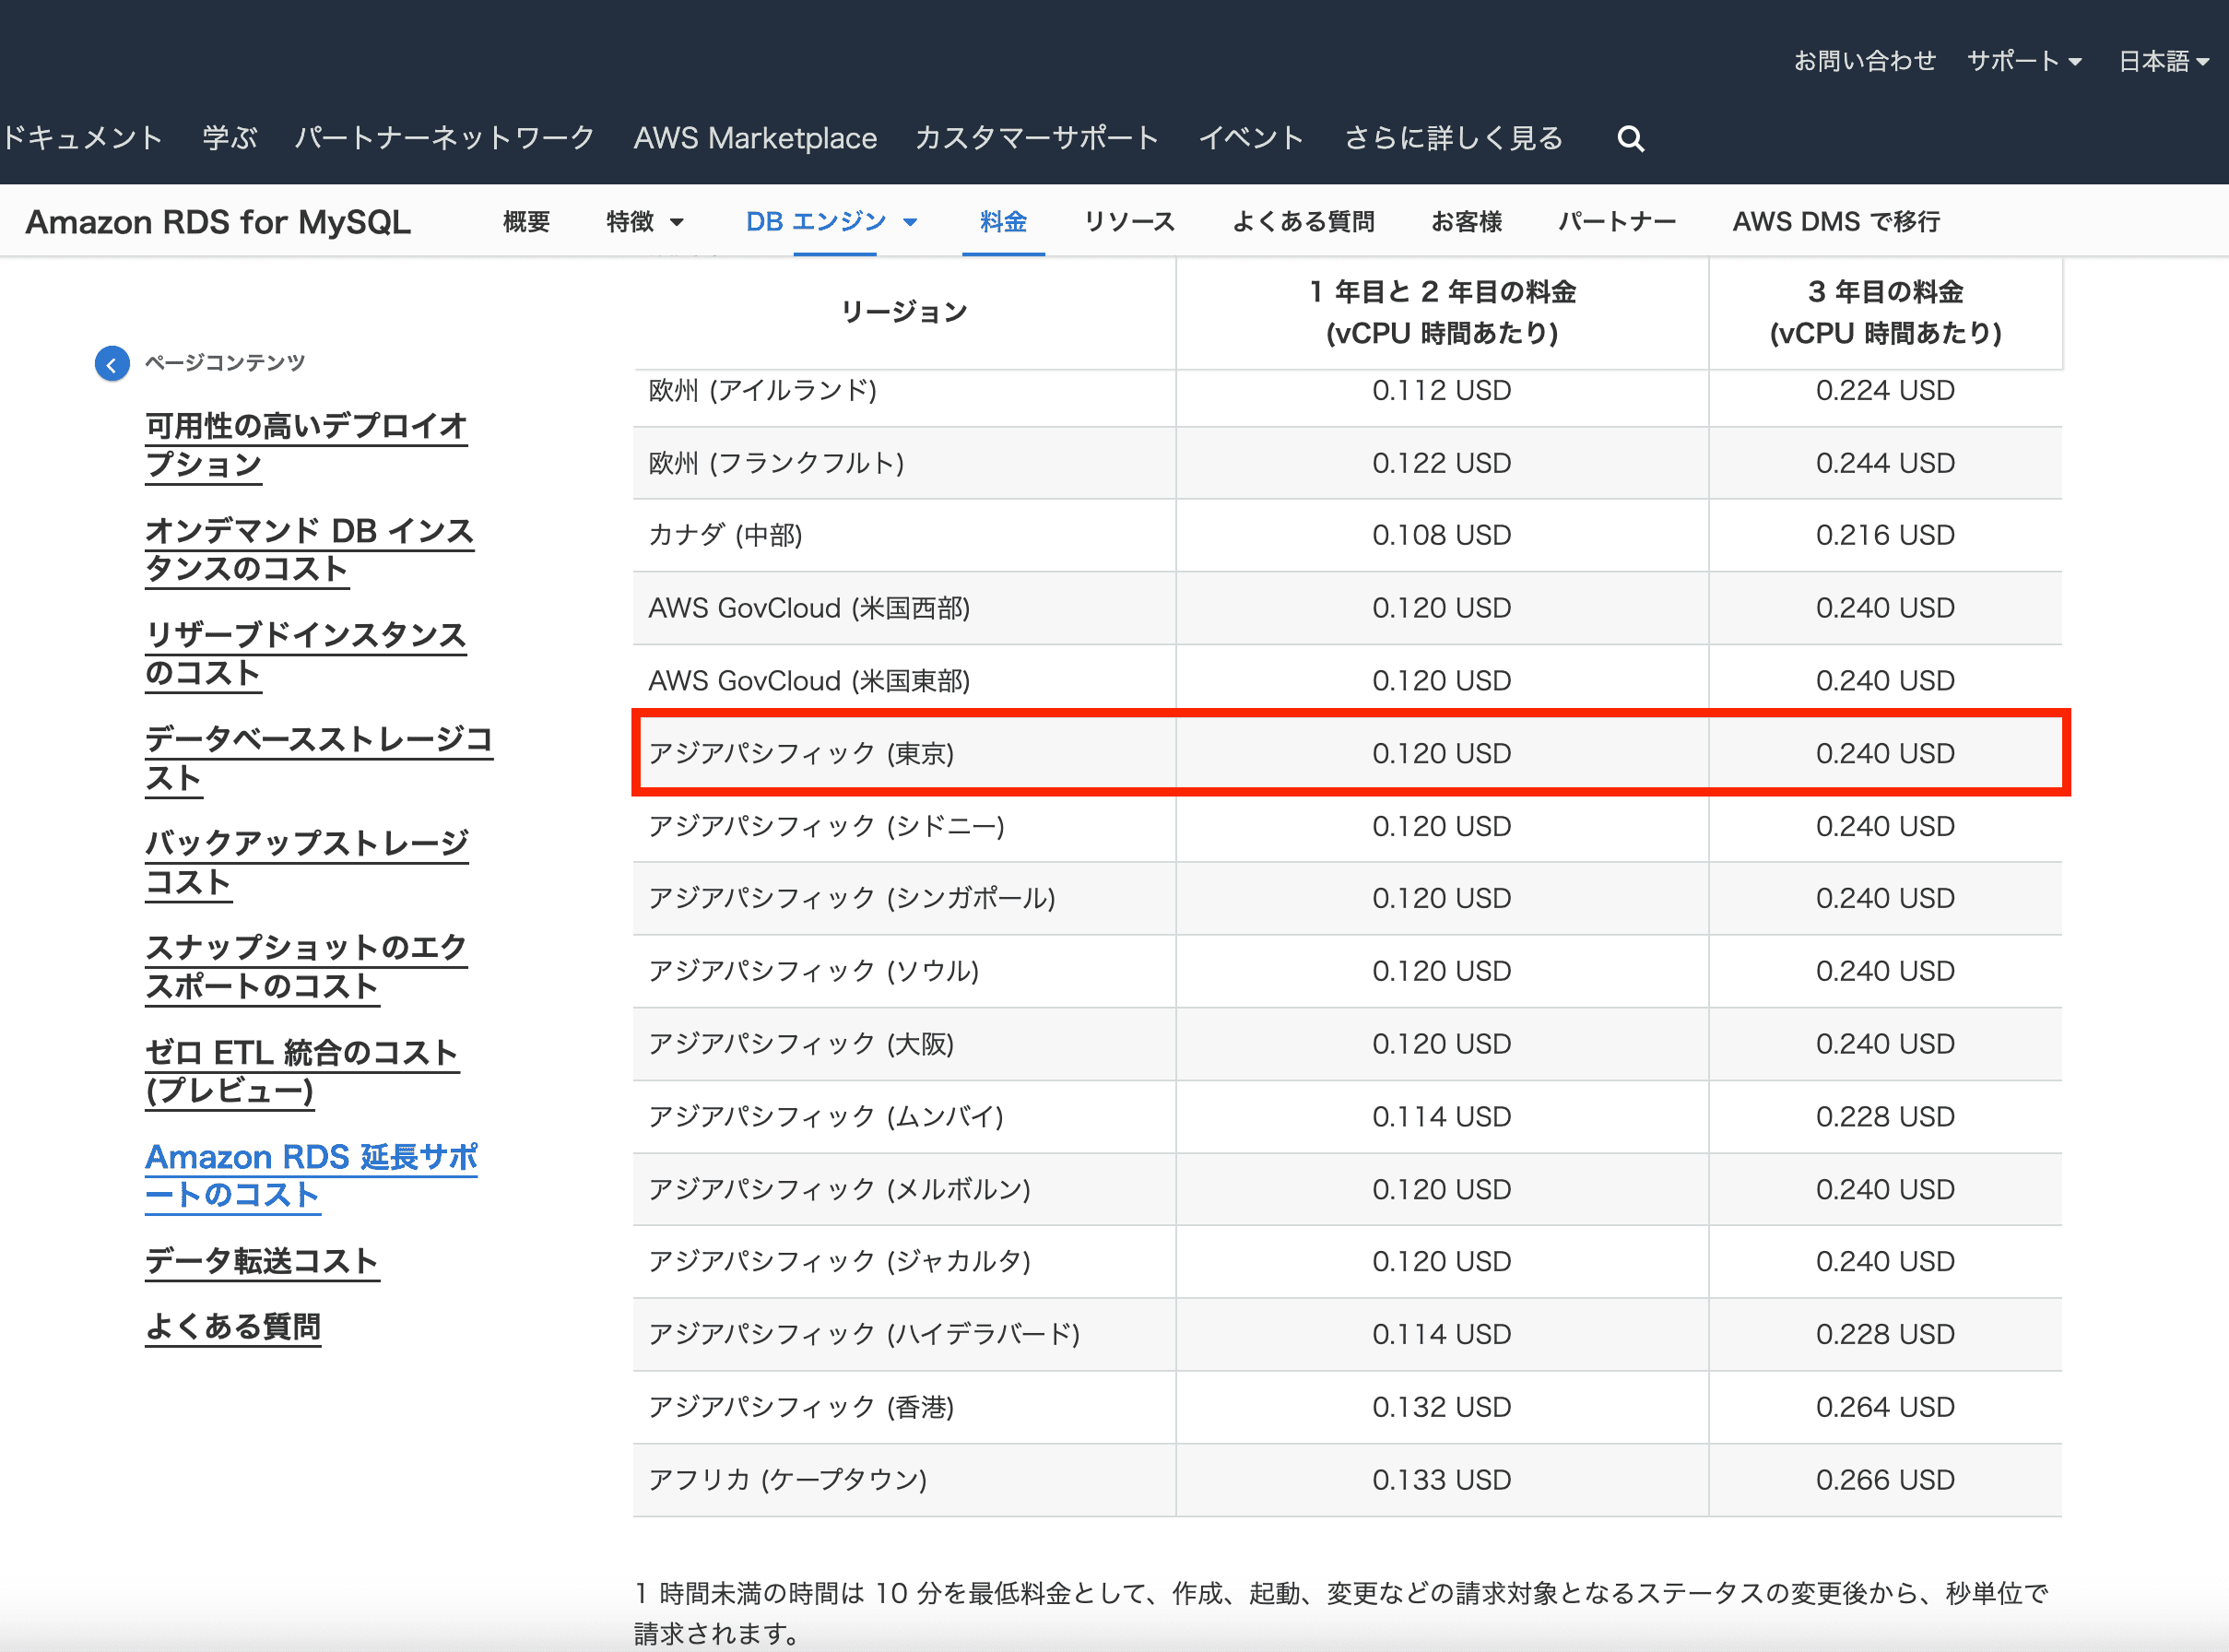Jump to データ転送コスト section
The height and width of the screenshot is (1652, 2229).
(x=262, y=1261)
